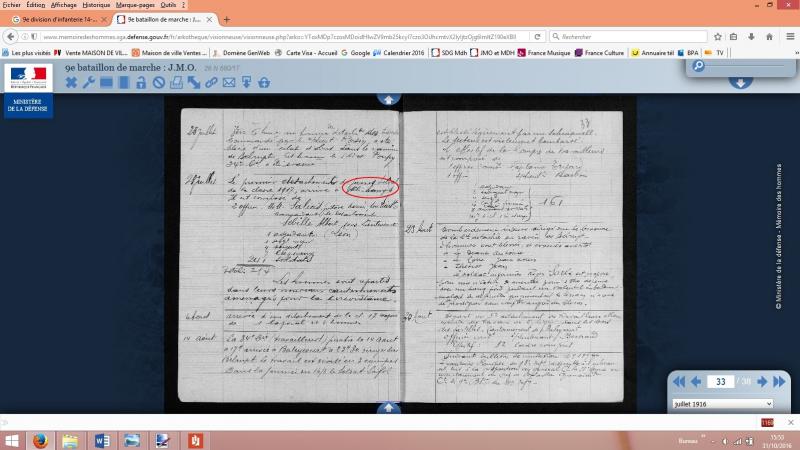Open 'Carte Visa - Accueil' bookmark
Screen dimensions: 800x450
(307, 53)
